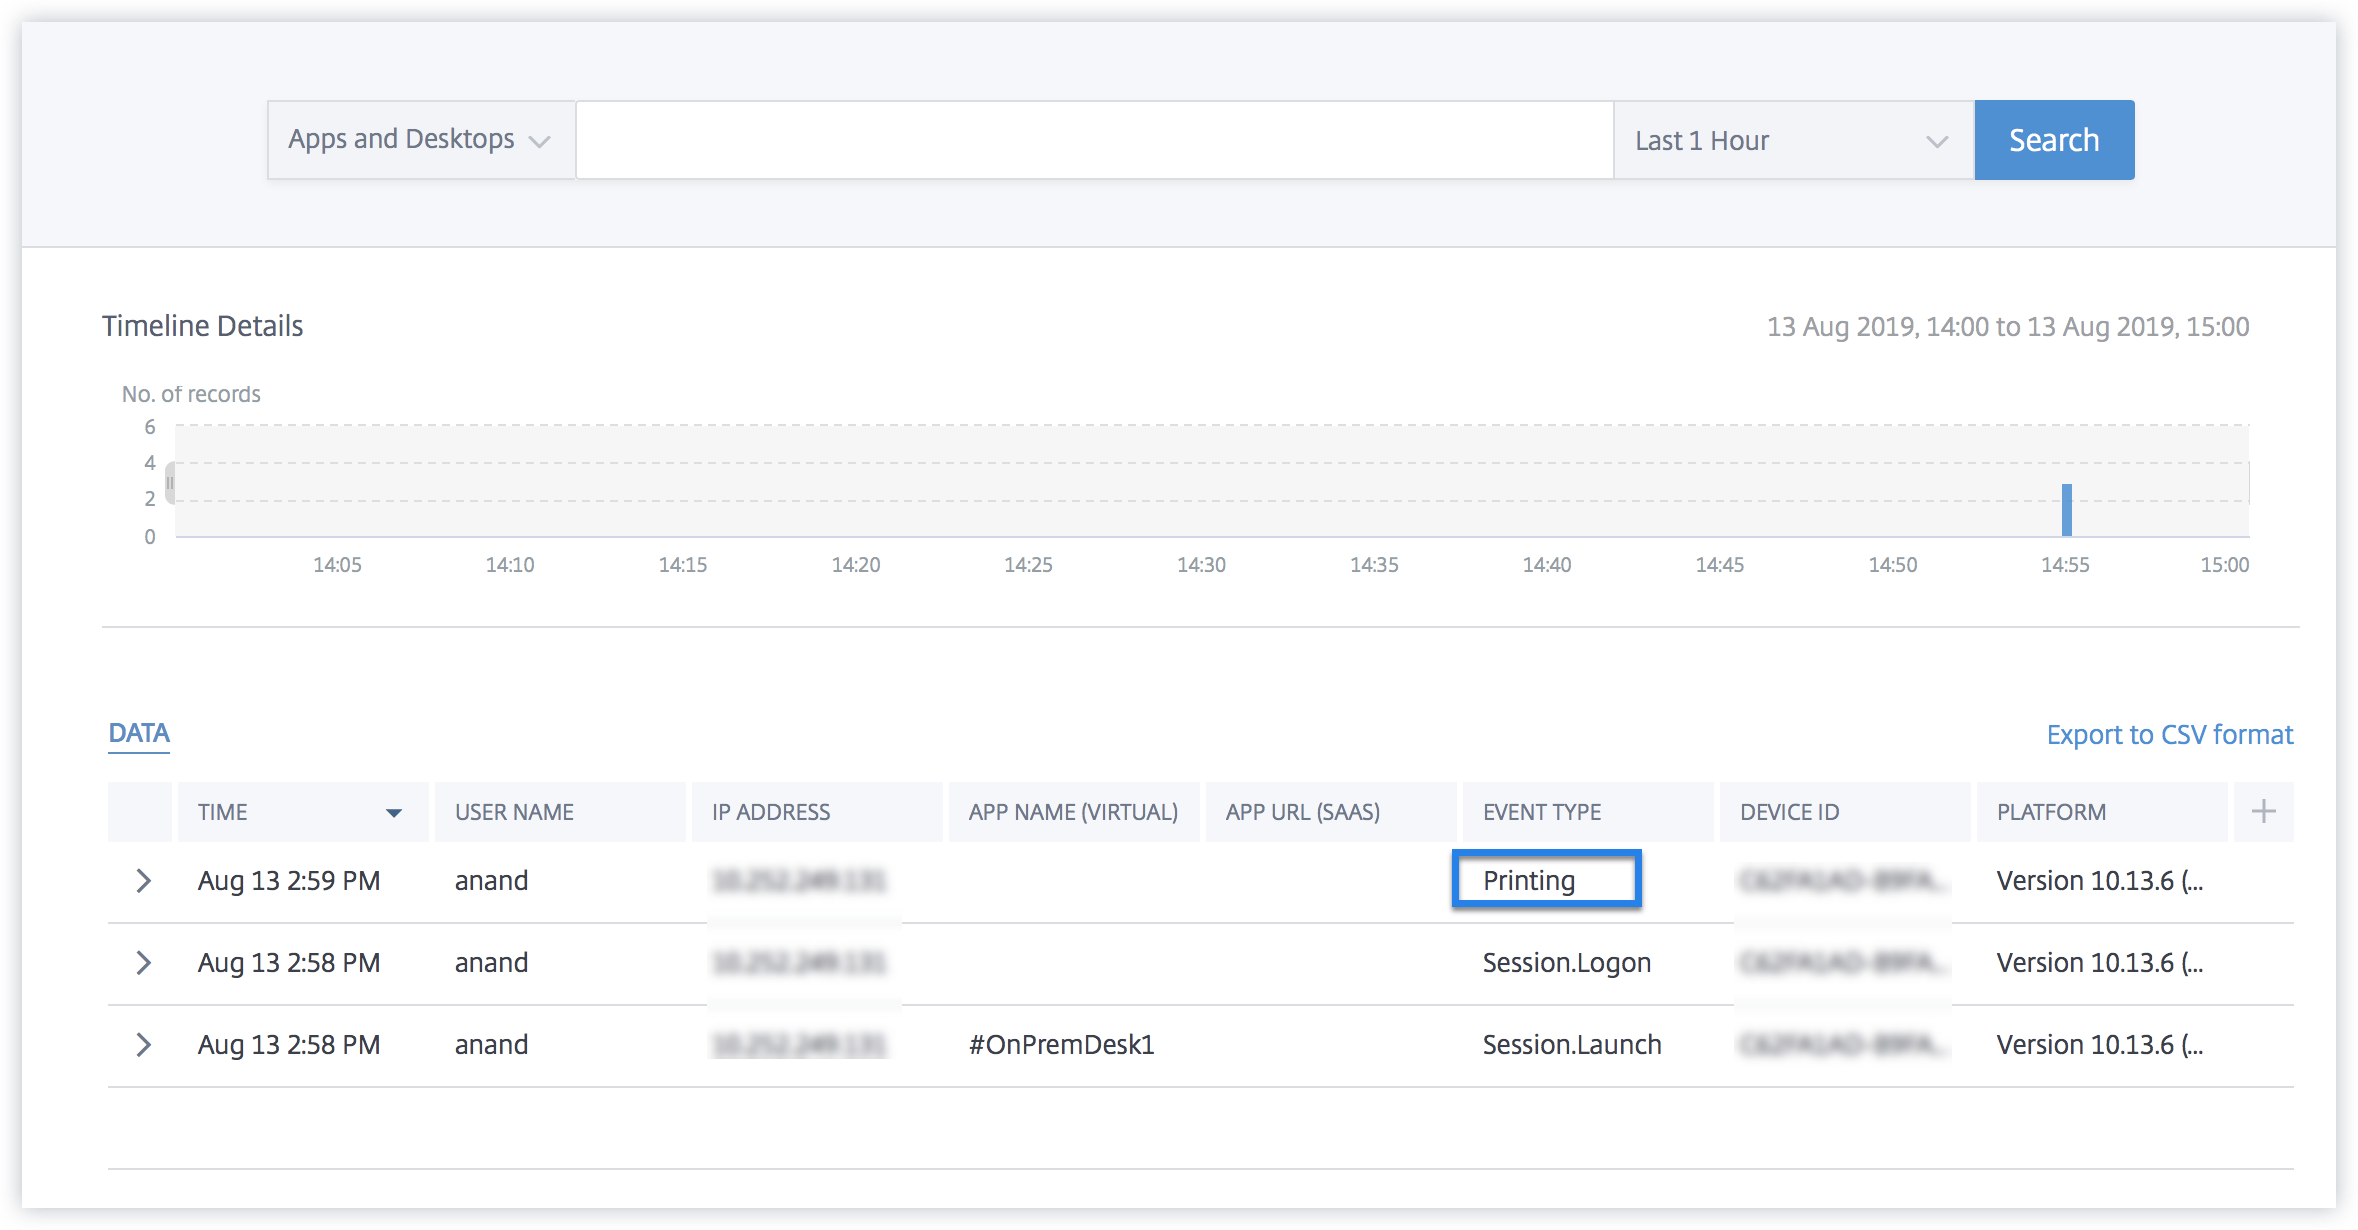Expand the Session.Launch event row
This screenshot has width=2358, height=1230.
[143, 1045]
